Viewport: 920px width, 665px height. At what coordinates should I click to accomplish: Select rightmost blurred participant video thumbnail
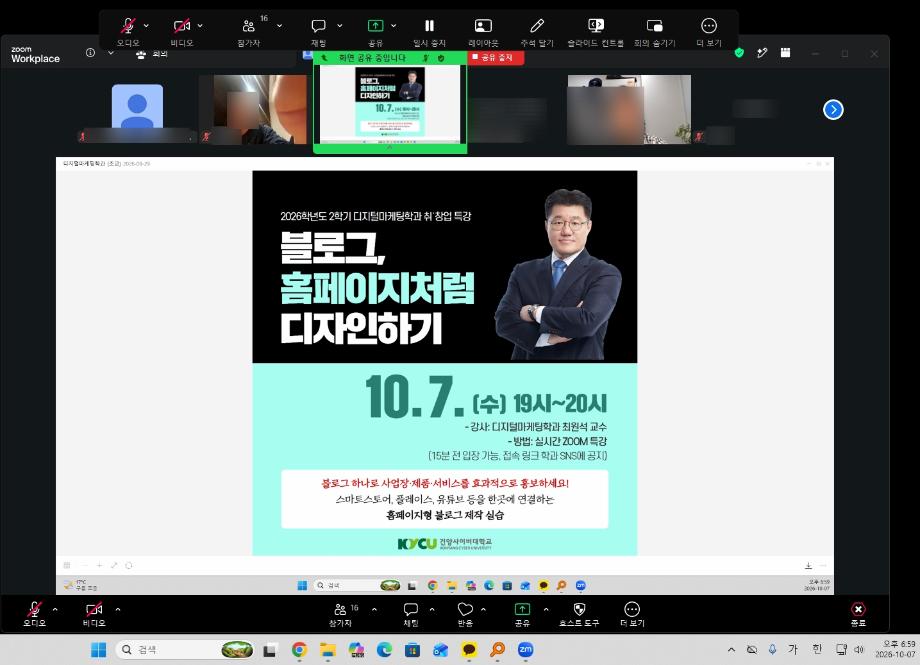coord(629,109)
